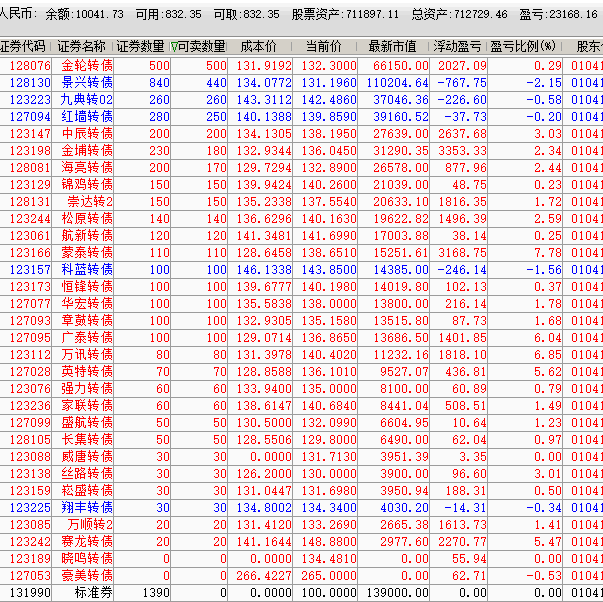Click 总资产:712729.46 in summary bar
This screenshot has height=602, width=603.
pyautogui.click(x=459, y=15)
